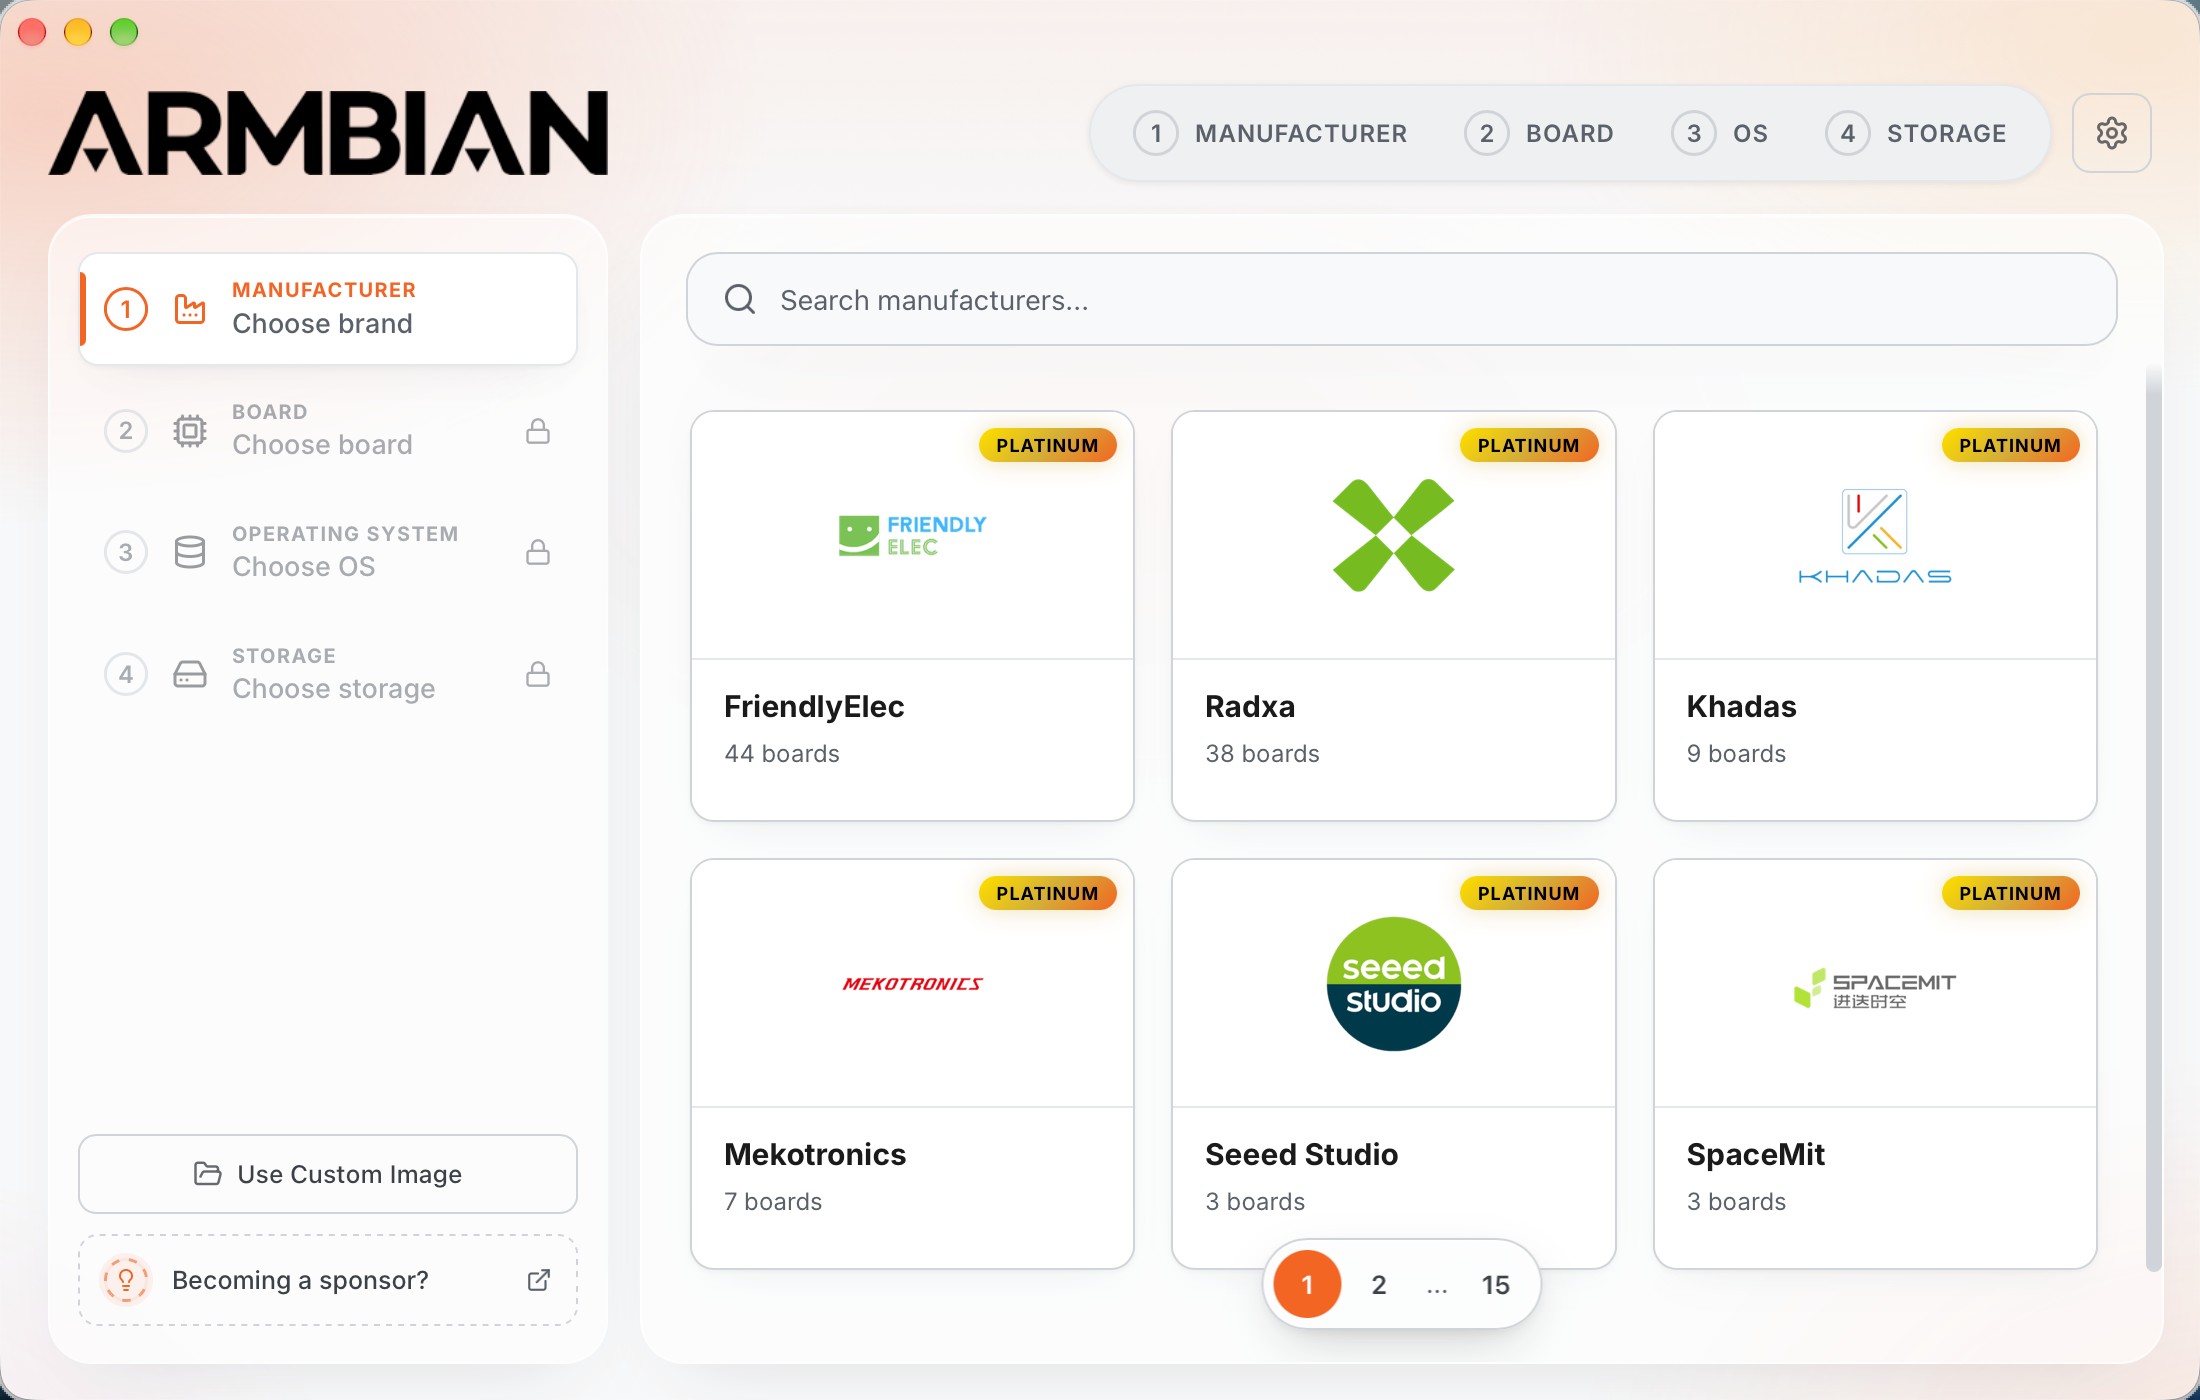This screenshot has width=2200, height=1400.
Task: Click the folder icon on Use Custom Image
Action: tap(207, 1173)
